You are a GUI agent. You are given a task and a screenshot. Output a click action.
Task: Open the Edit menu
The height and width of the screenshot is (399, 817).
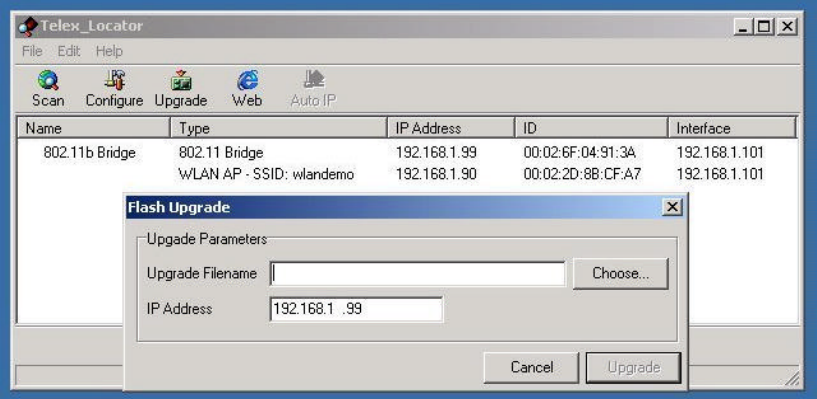(69, 51)
